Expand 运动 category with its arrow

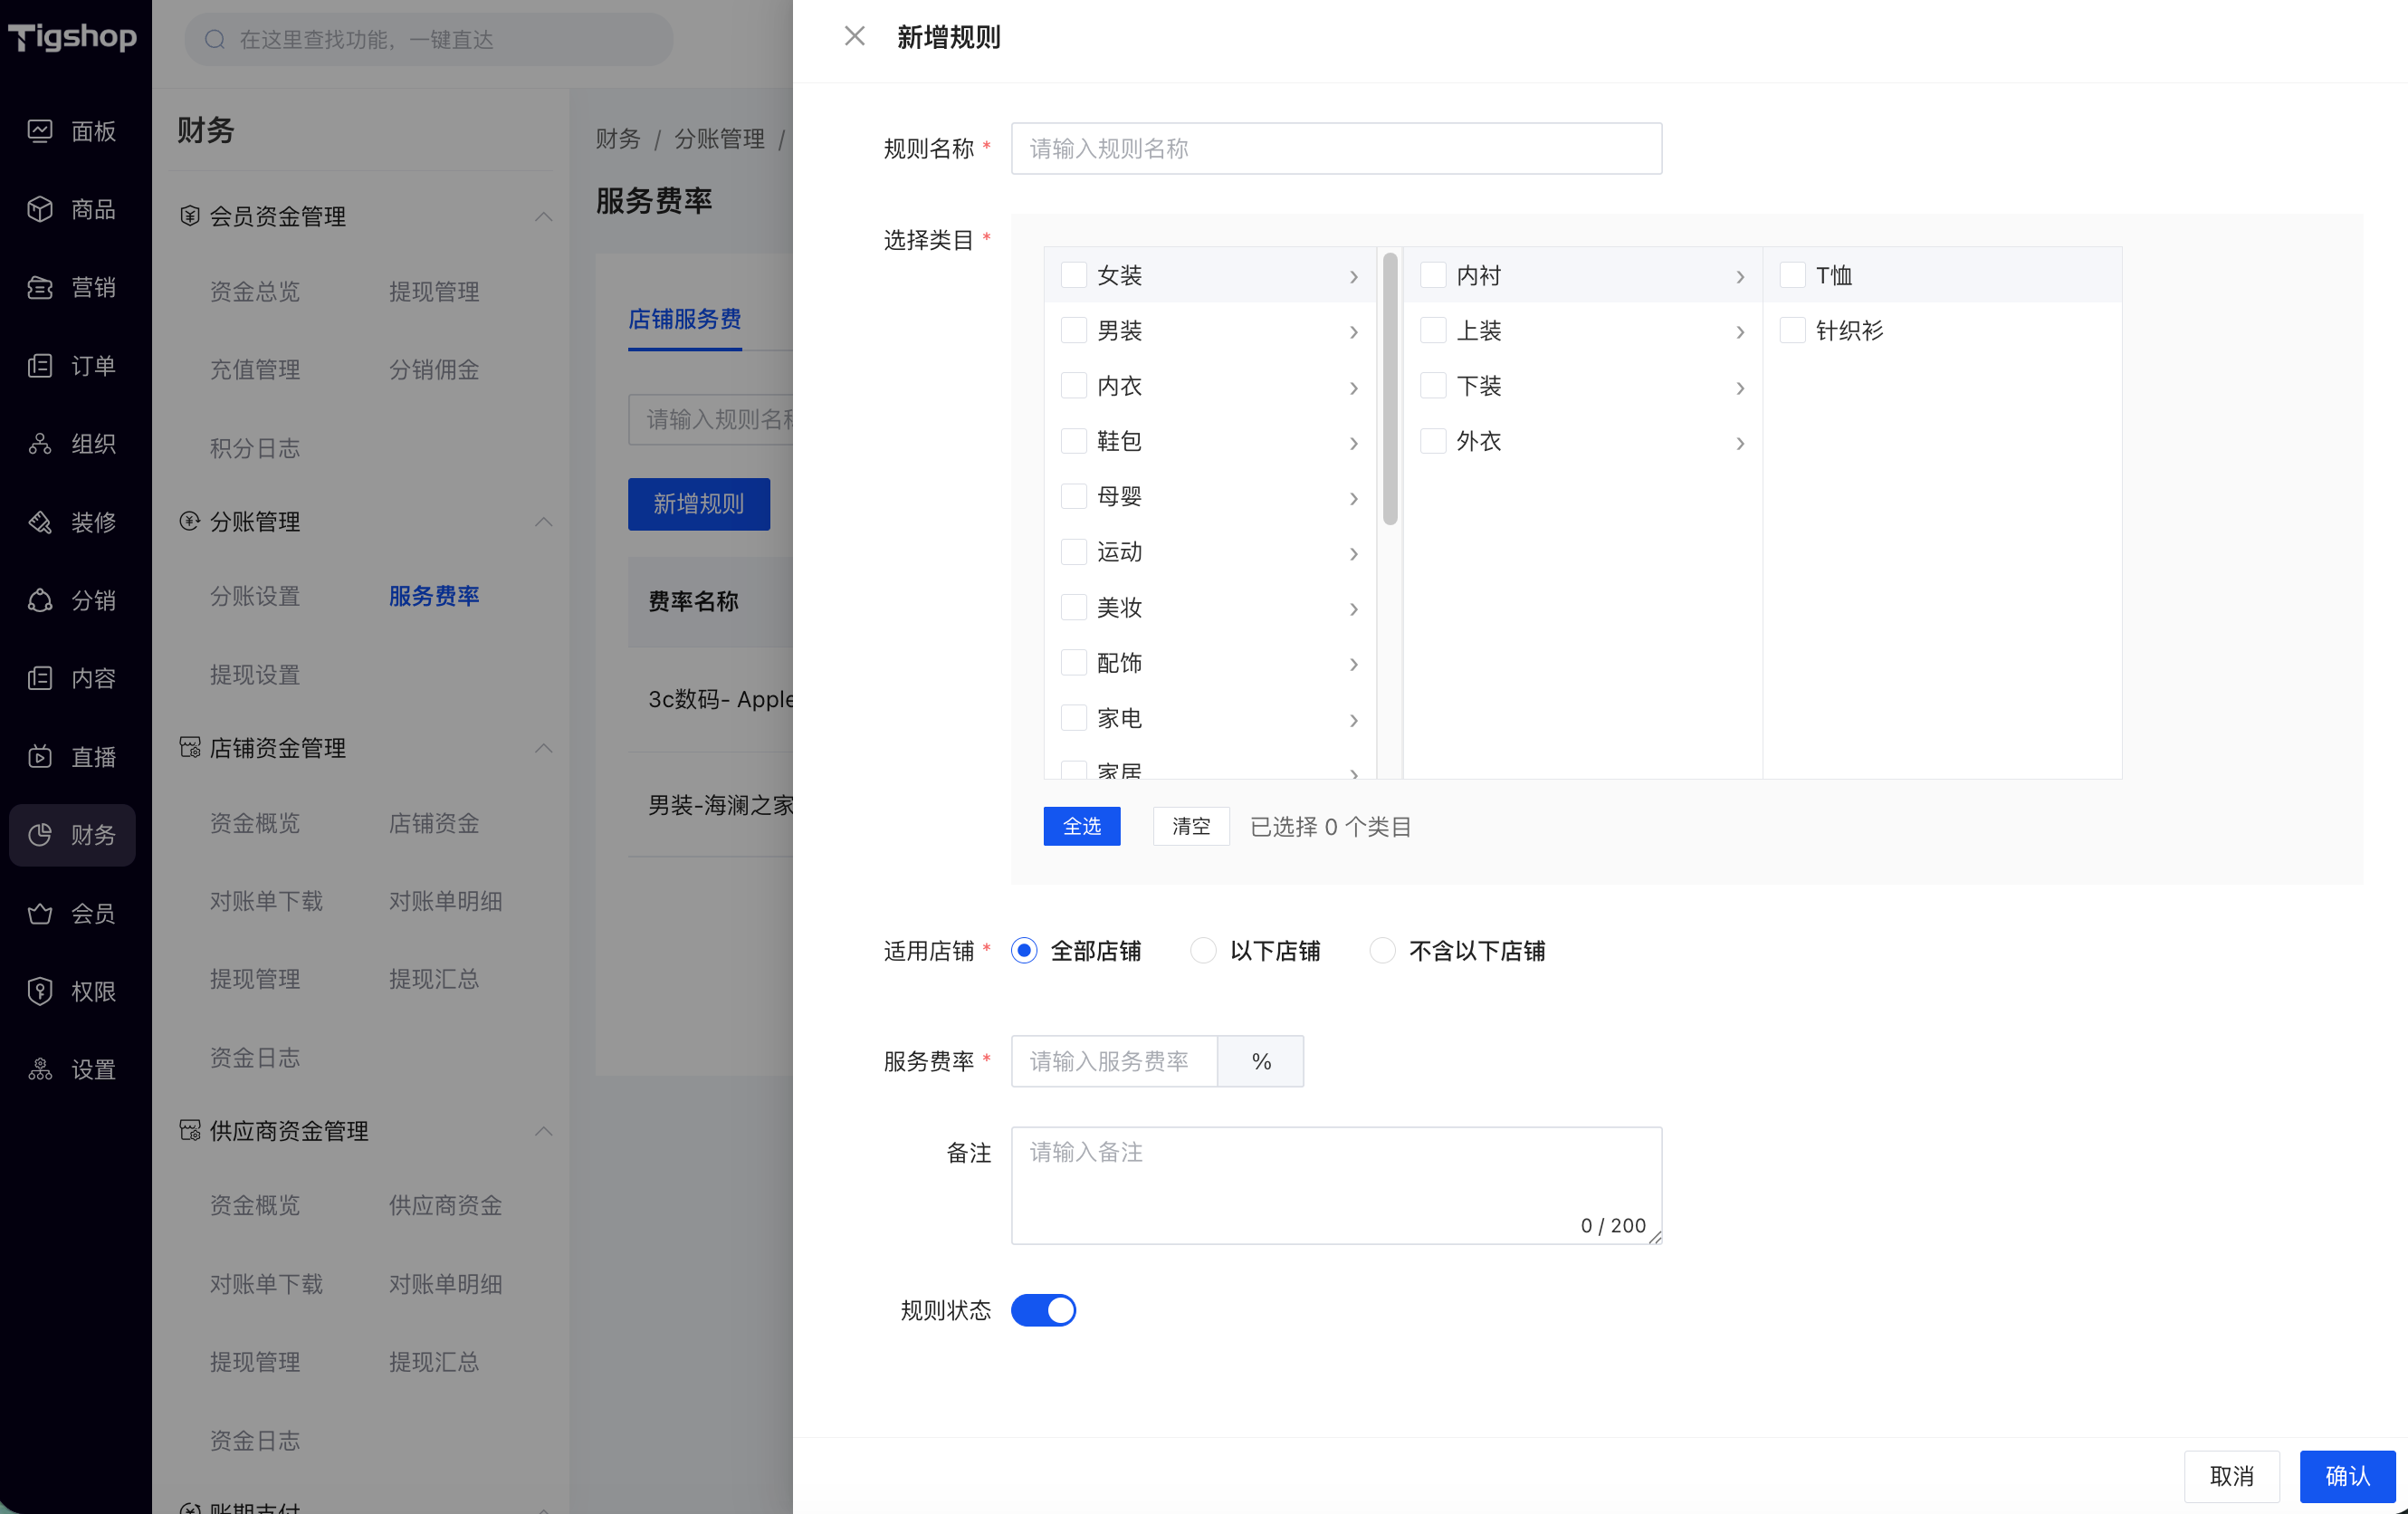point(1354,553)
